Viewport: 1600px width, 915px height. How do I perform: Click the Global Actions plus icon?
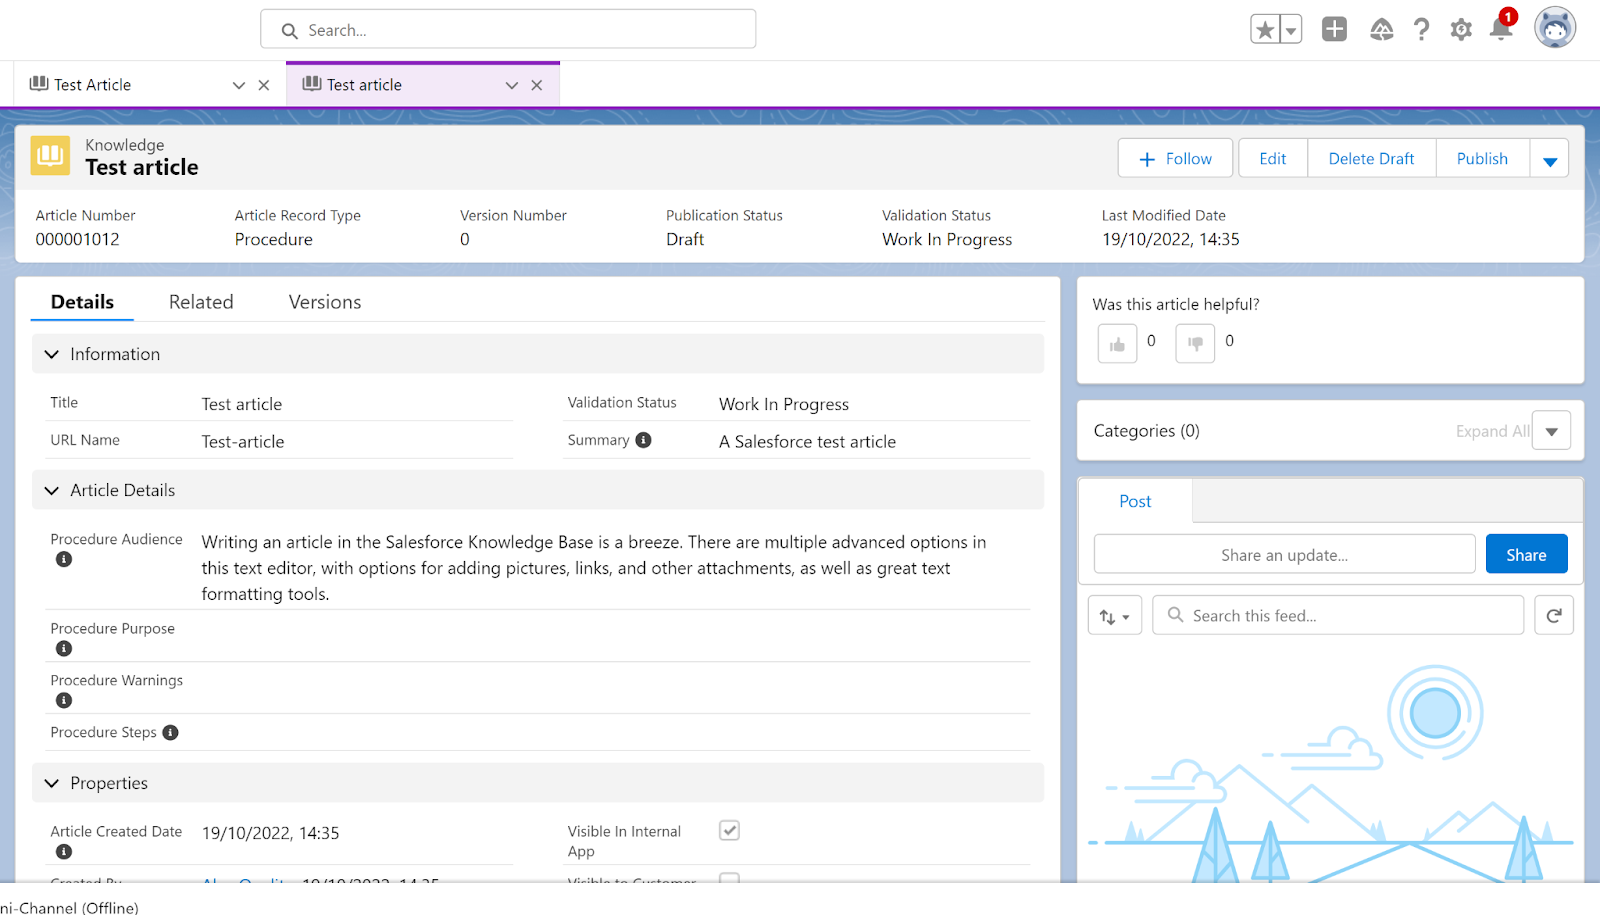(1334, 29)
